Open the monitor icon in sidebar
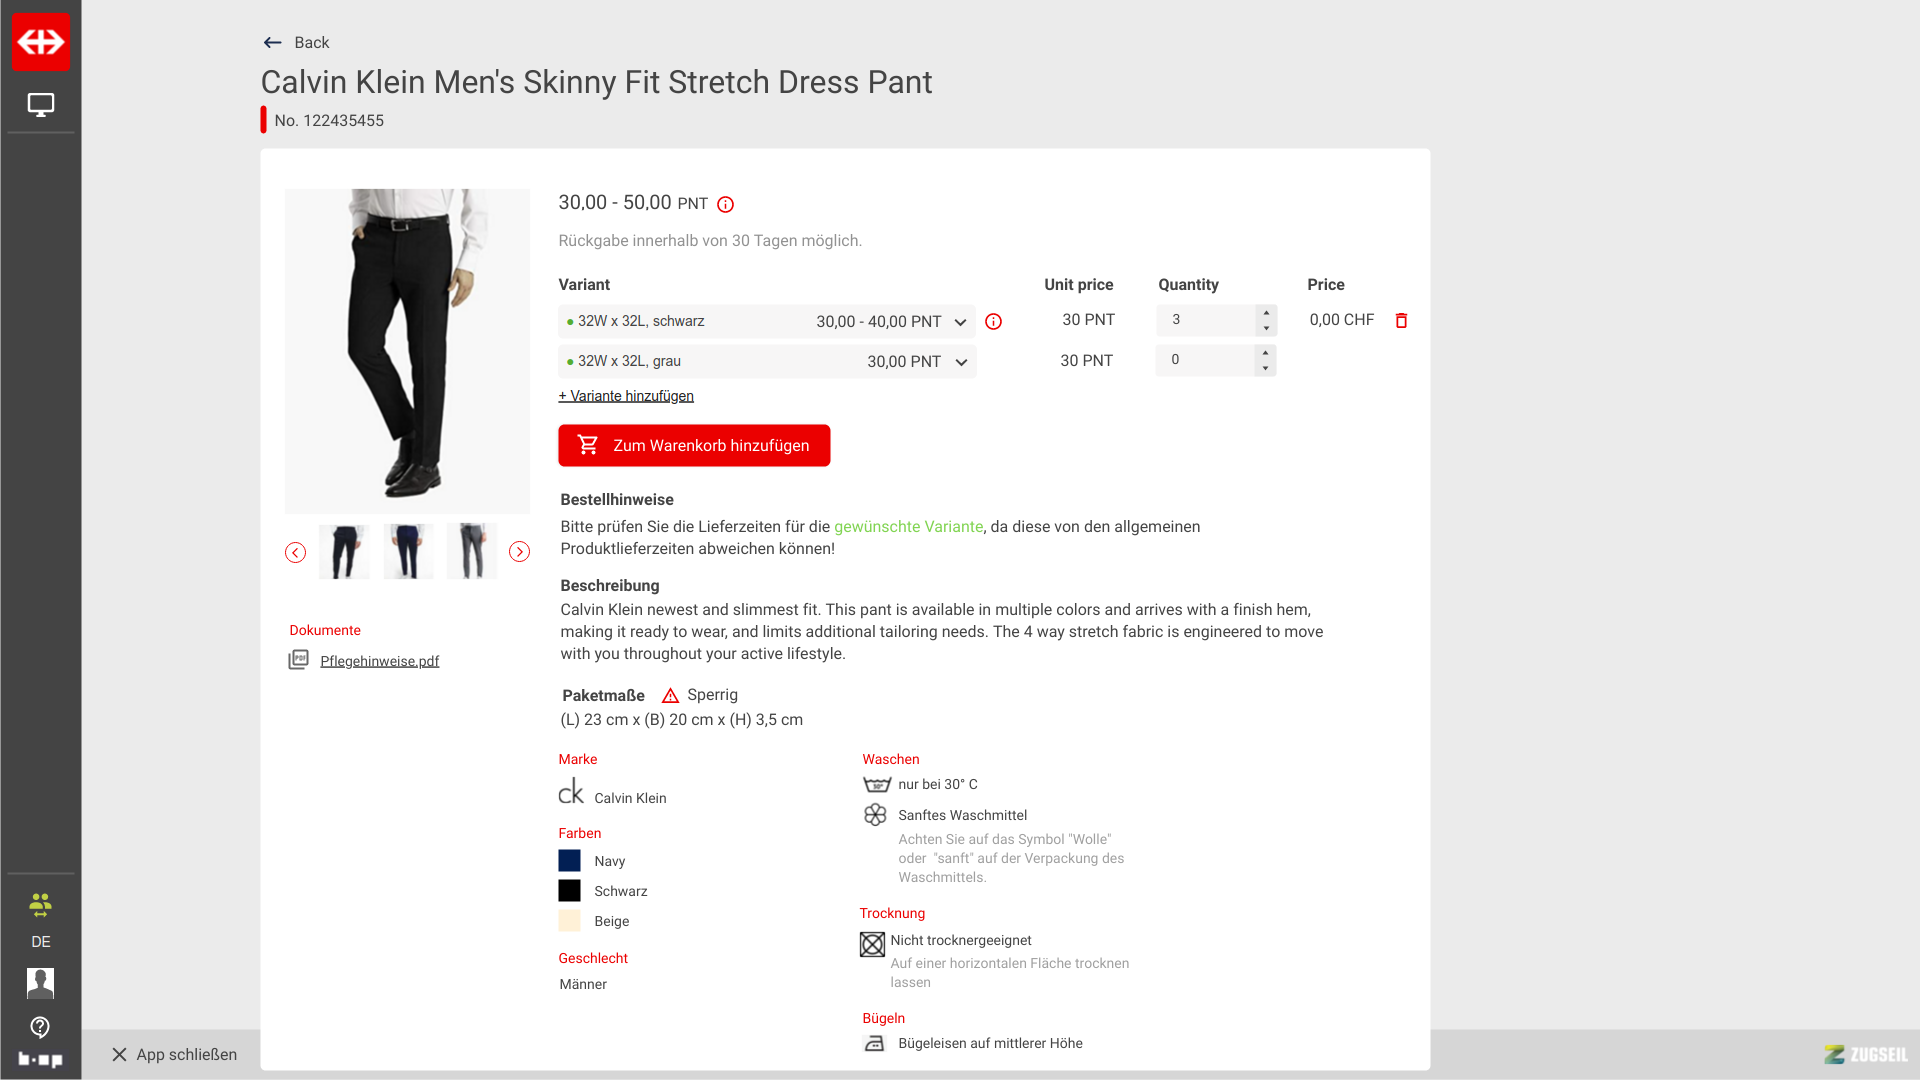1920x1080 pixels. coord(41,105)
